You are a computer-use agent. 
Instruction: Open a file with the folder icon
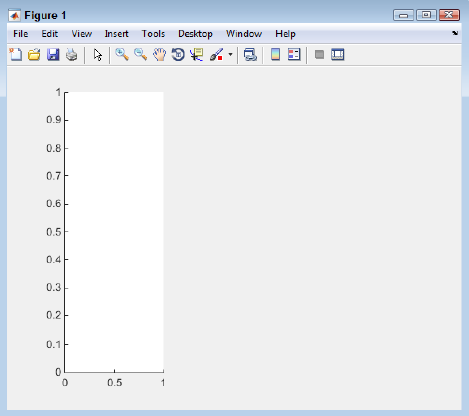[x=34, y=55]
